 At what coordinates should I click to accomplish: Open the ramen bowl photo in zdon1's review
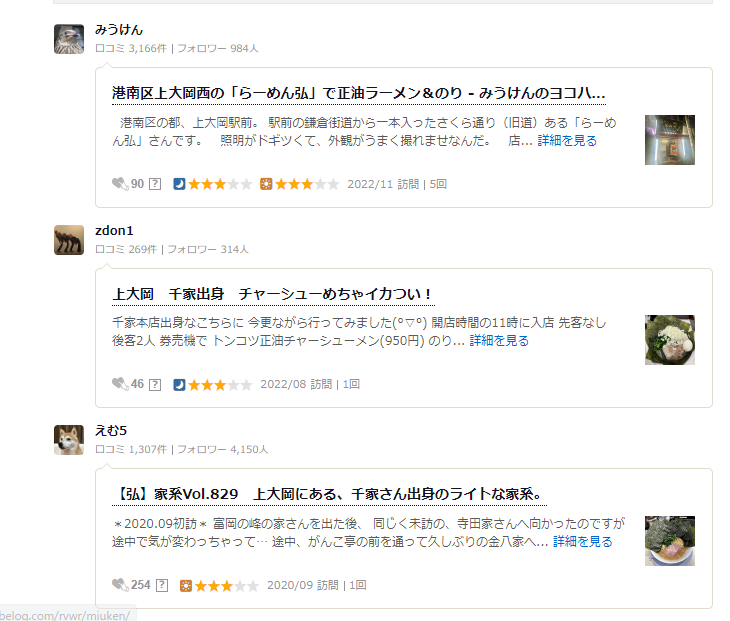coord(669,340)
